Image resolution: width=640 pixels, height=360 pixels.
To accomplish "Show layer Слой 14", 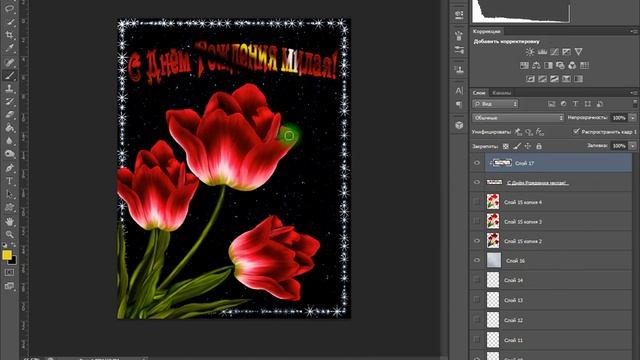I will [477, 280].
